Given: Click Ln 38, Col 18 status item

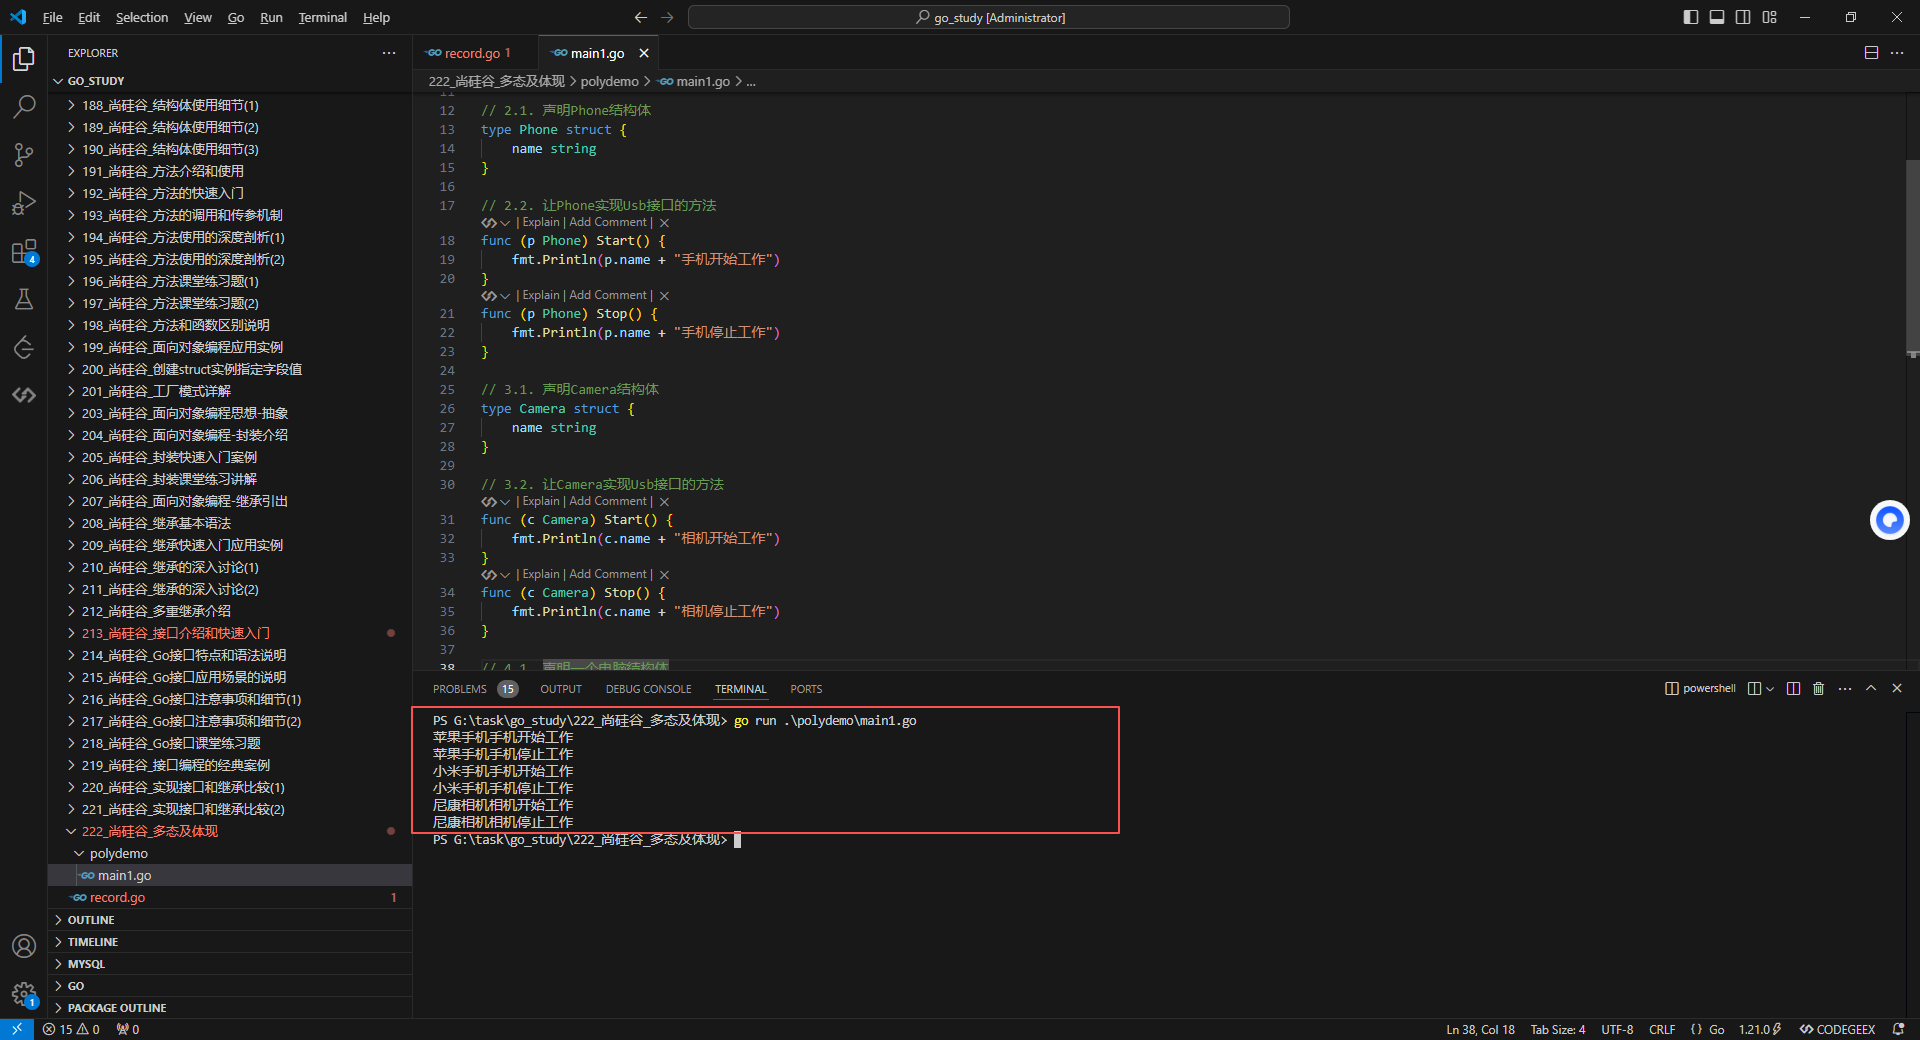Looking at the screenshot, I should pos(1480,1029).
